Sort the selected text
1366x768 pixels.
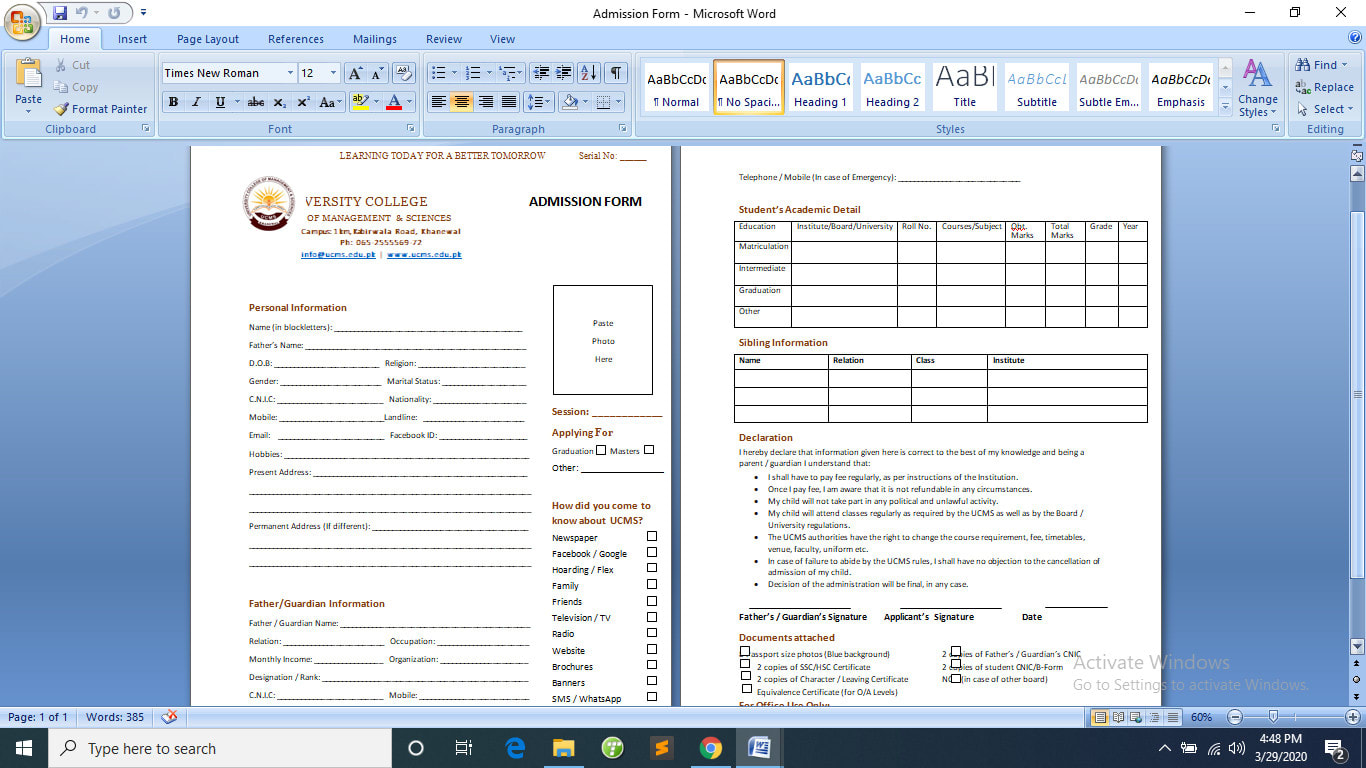point(589,73)
